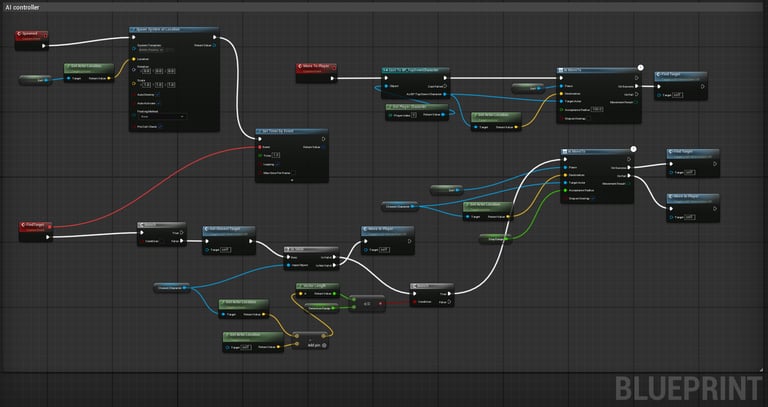Click the Player Index value field
The width and height of the screenshot is (768, 407).
click(414, 115)
